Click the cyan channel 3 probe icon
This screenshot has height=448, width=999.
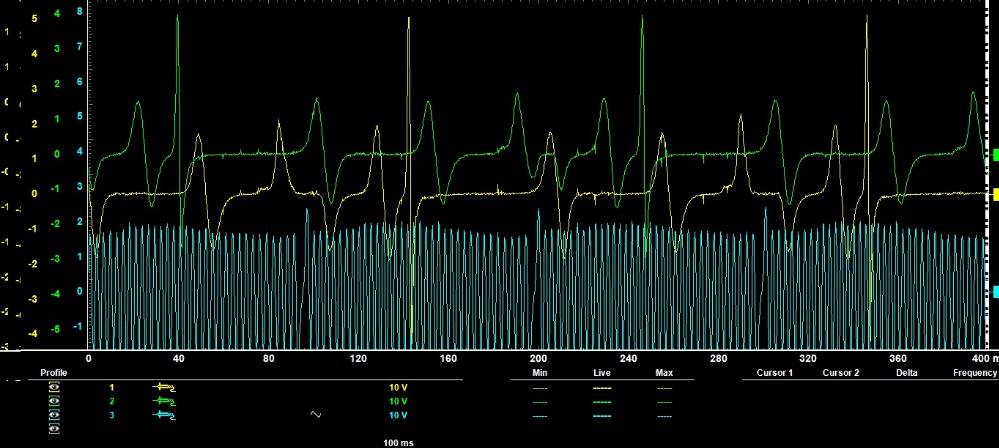click(x=162, y=414)
